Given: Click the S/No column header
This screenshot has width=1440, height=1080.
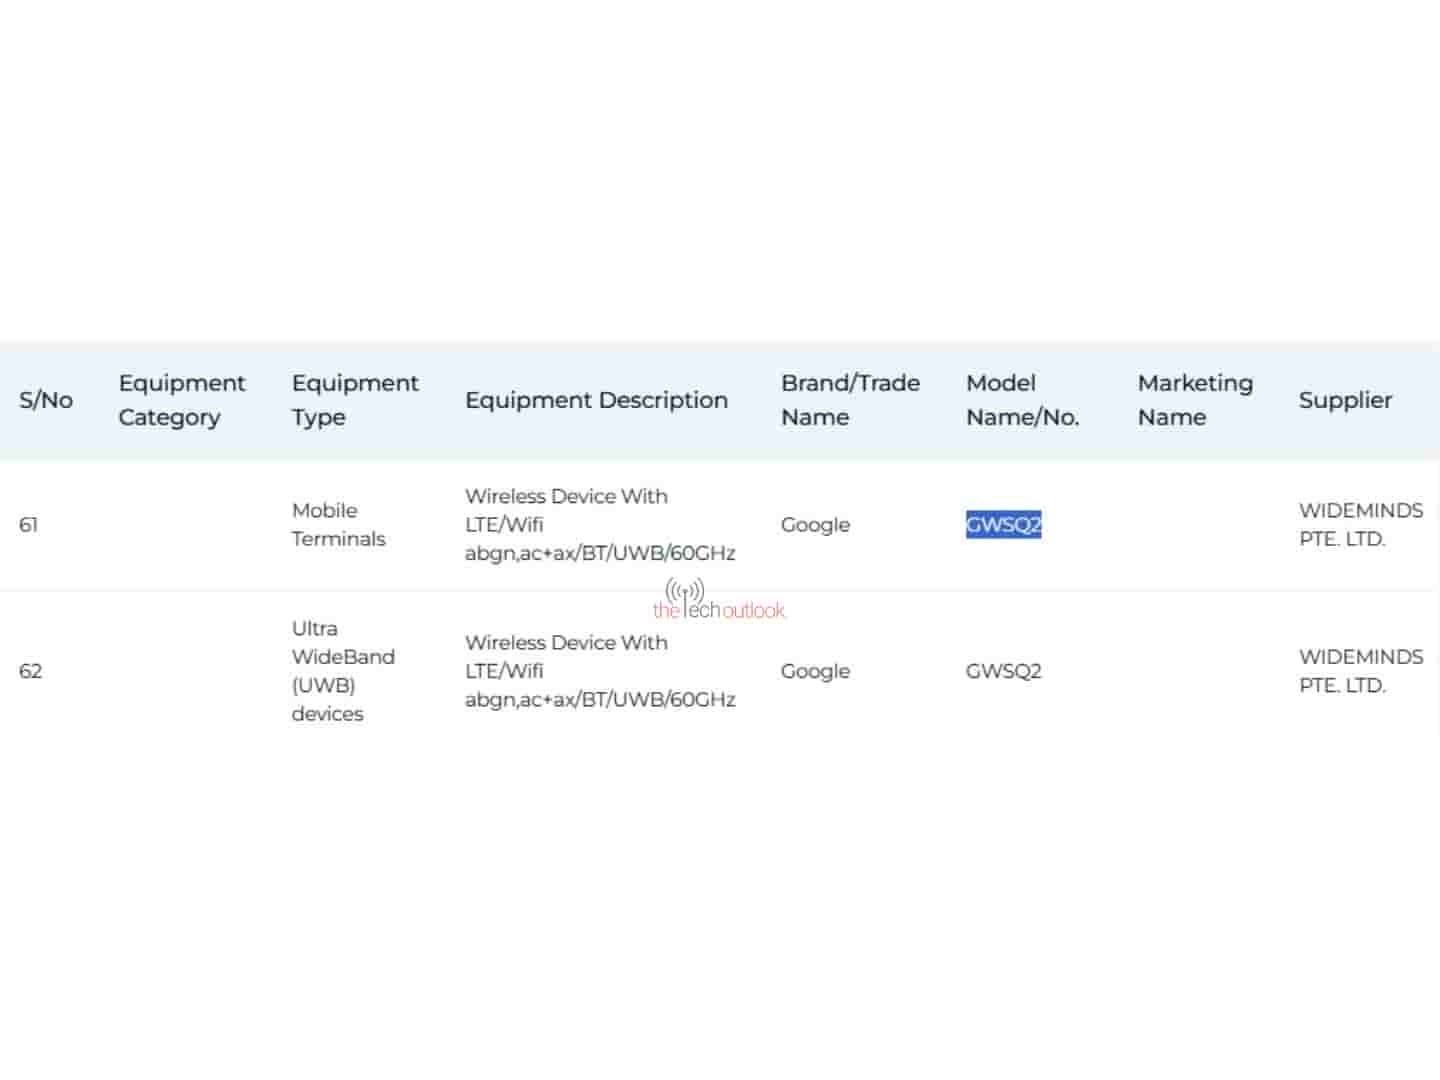Looking at the screenshot, I should click(x=46, y=400).
